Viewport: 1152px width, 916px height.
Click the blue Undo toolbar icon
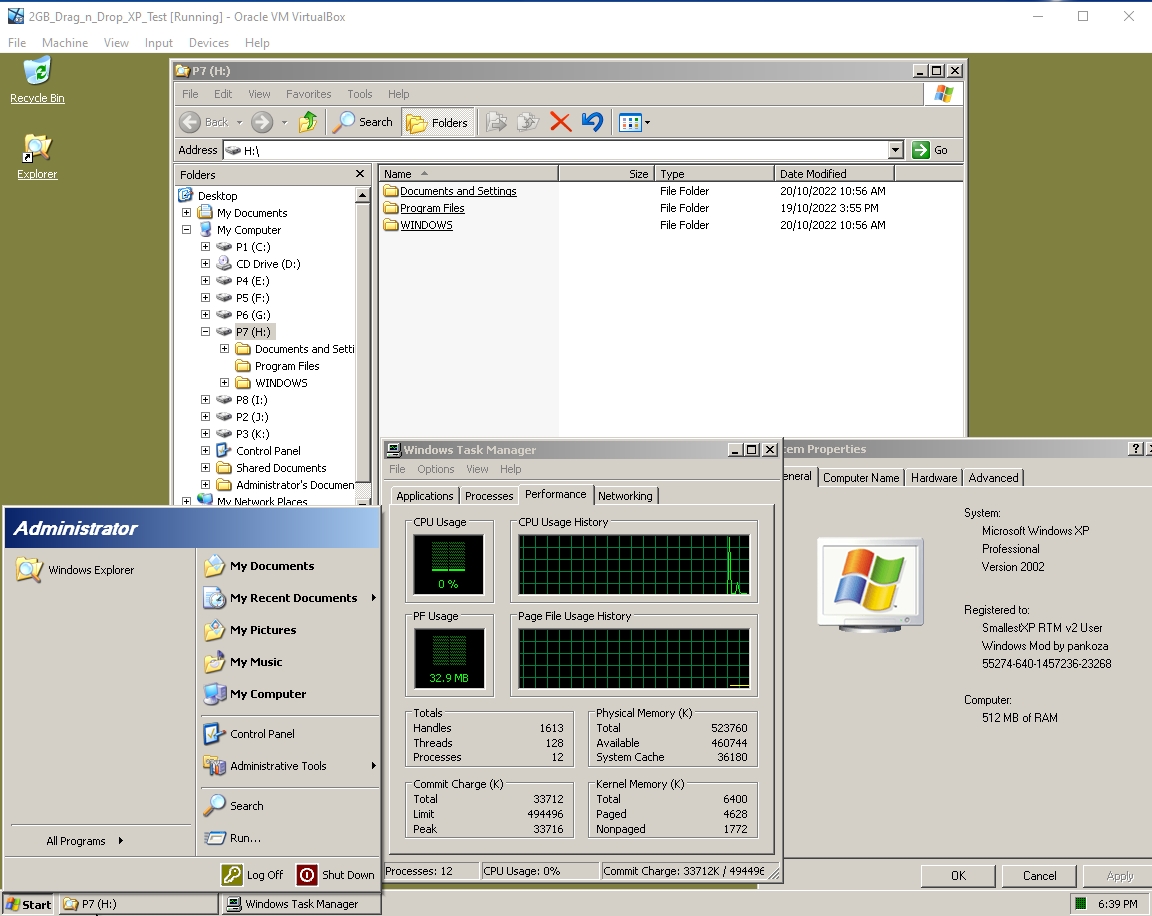point(592,122)
